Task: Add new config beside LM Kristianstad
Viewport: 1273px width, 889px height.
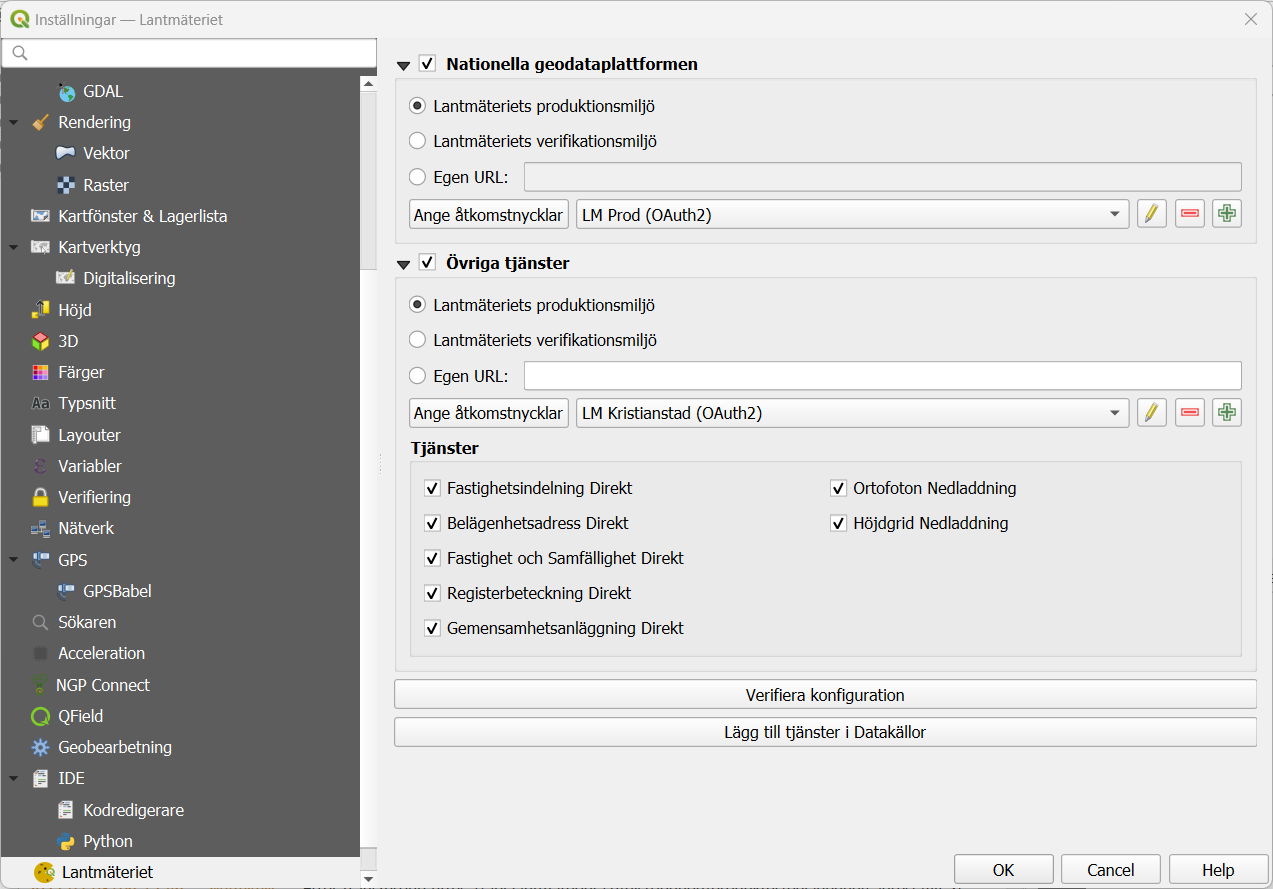Action: (x=1227, y=413)
